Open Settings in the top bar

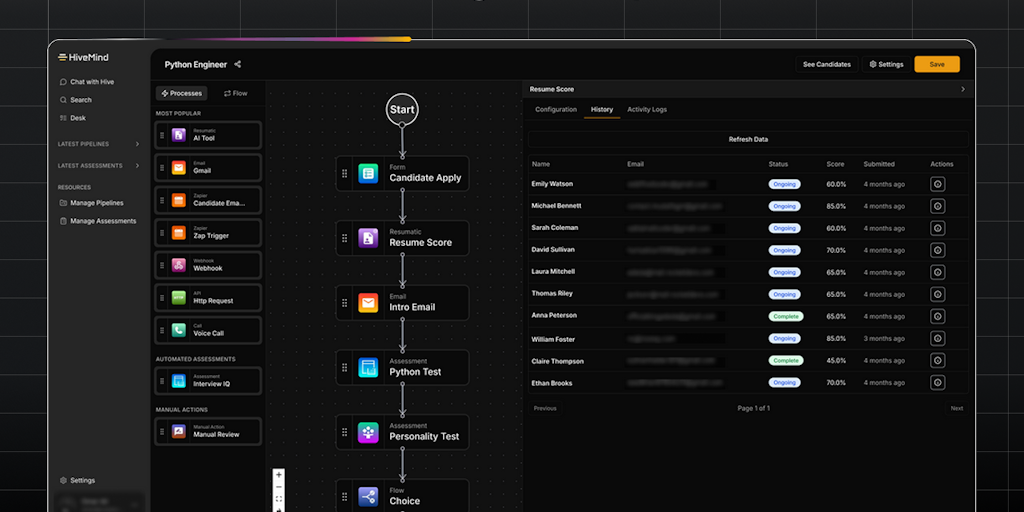pyautogui.click(x=886, y=65)
